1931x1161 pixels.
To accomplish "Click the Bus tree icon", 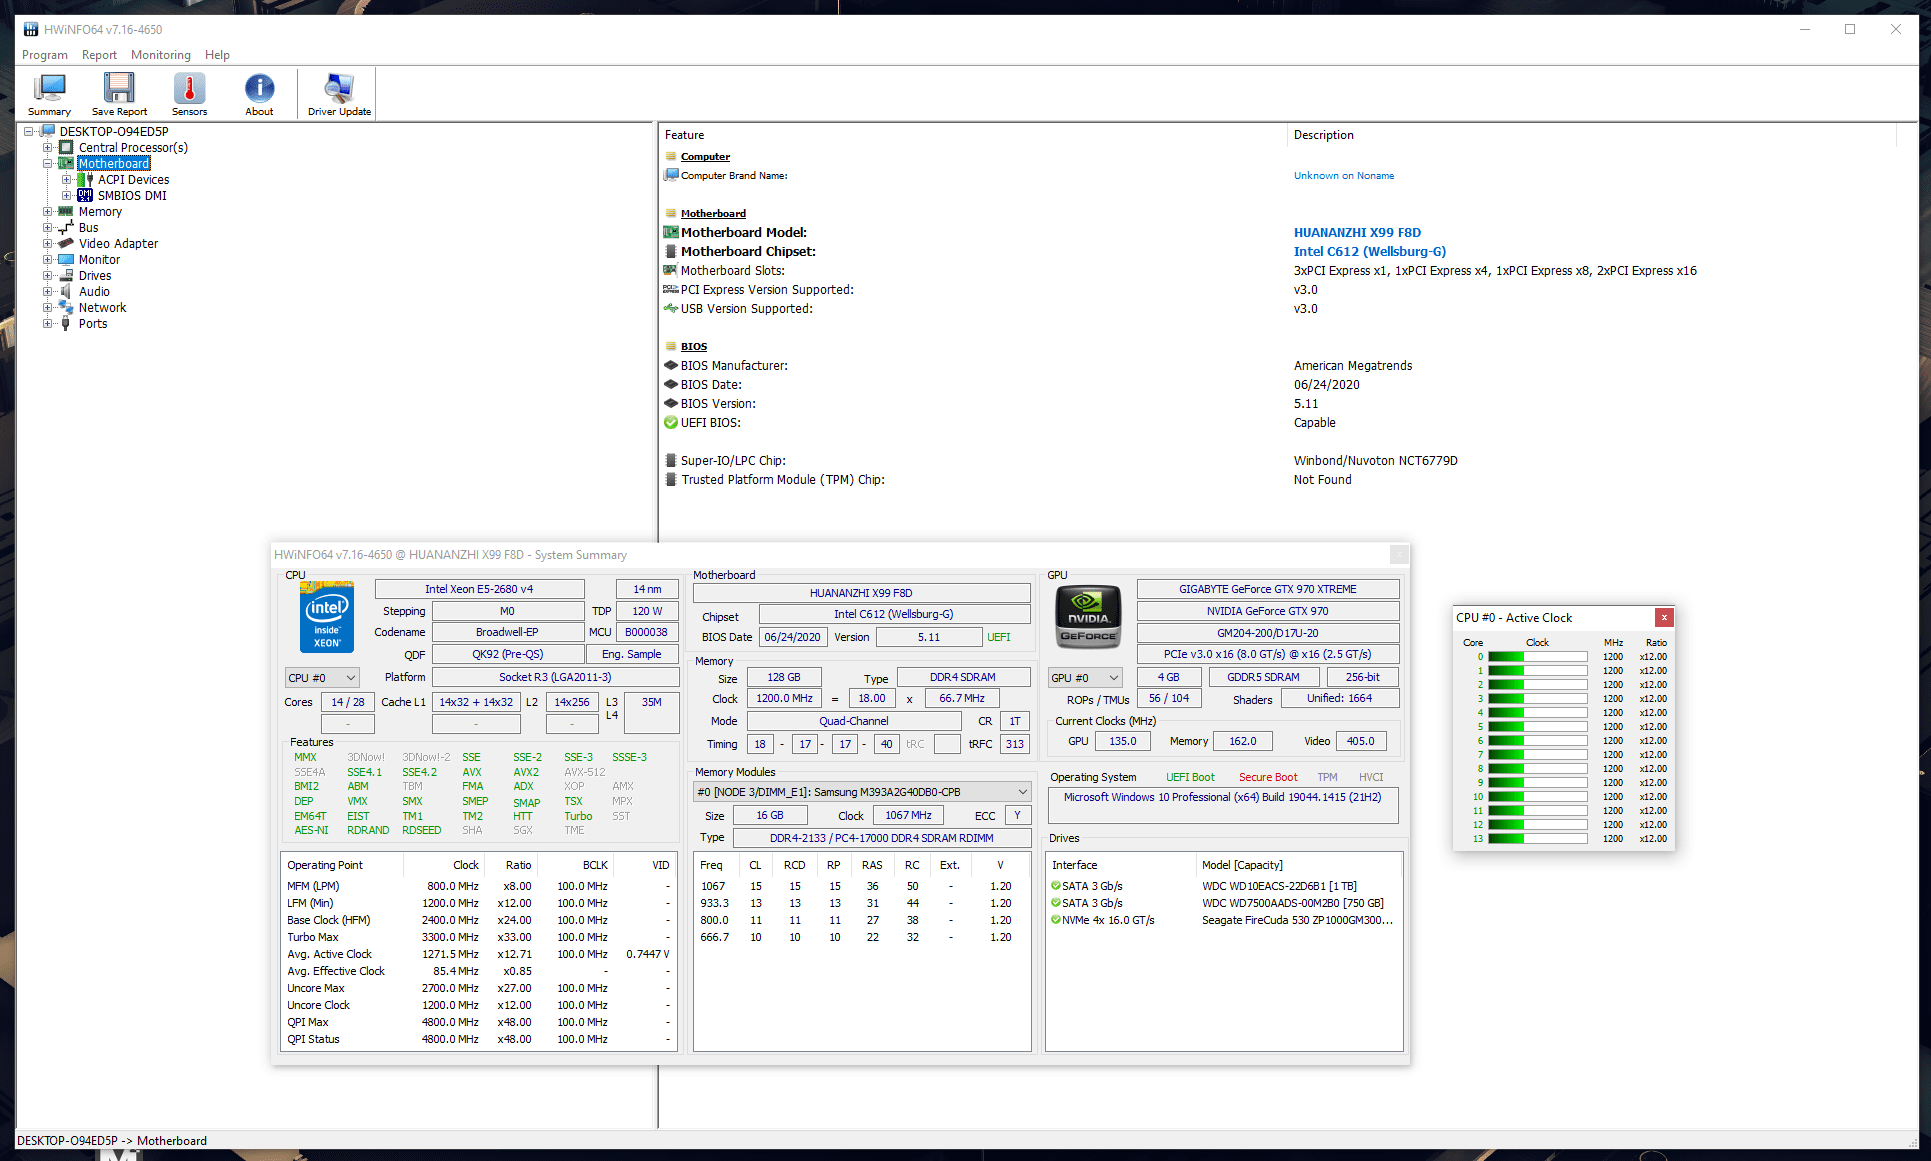I will pyautogui.click(x=66, y=227).
